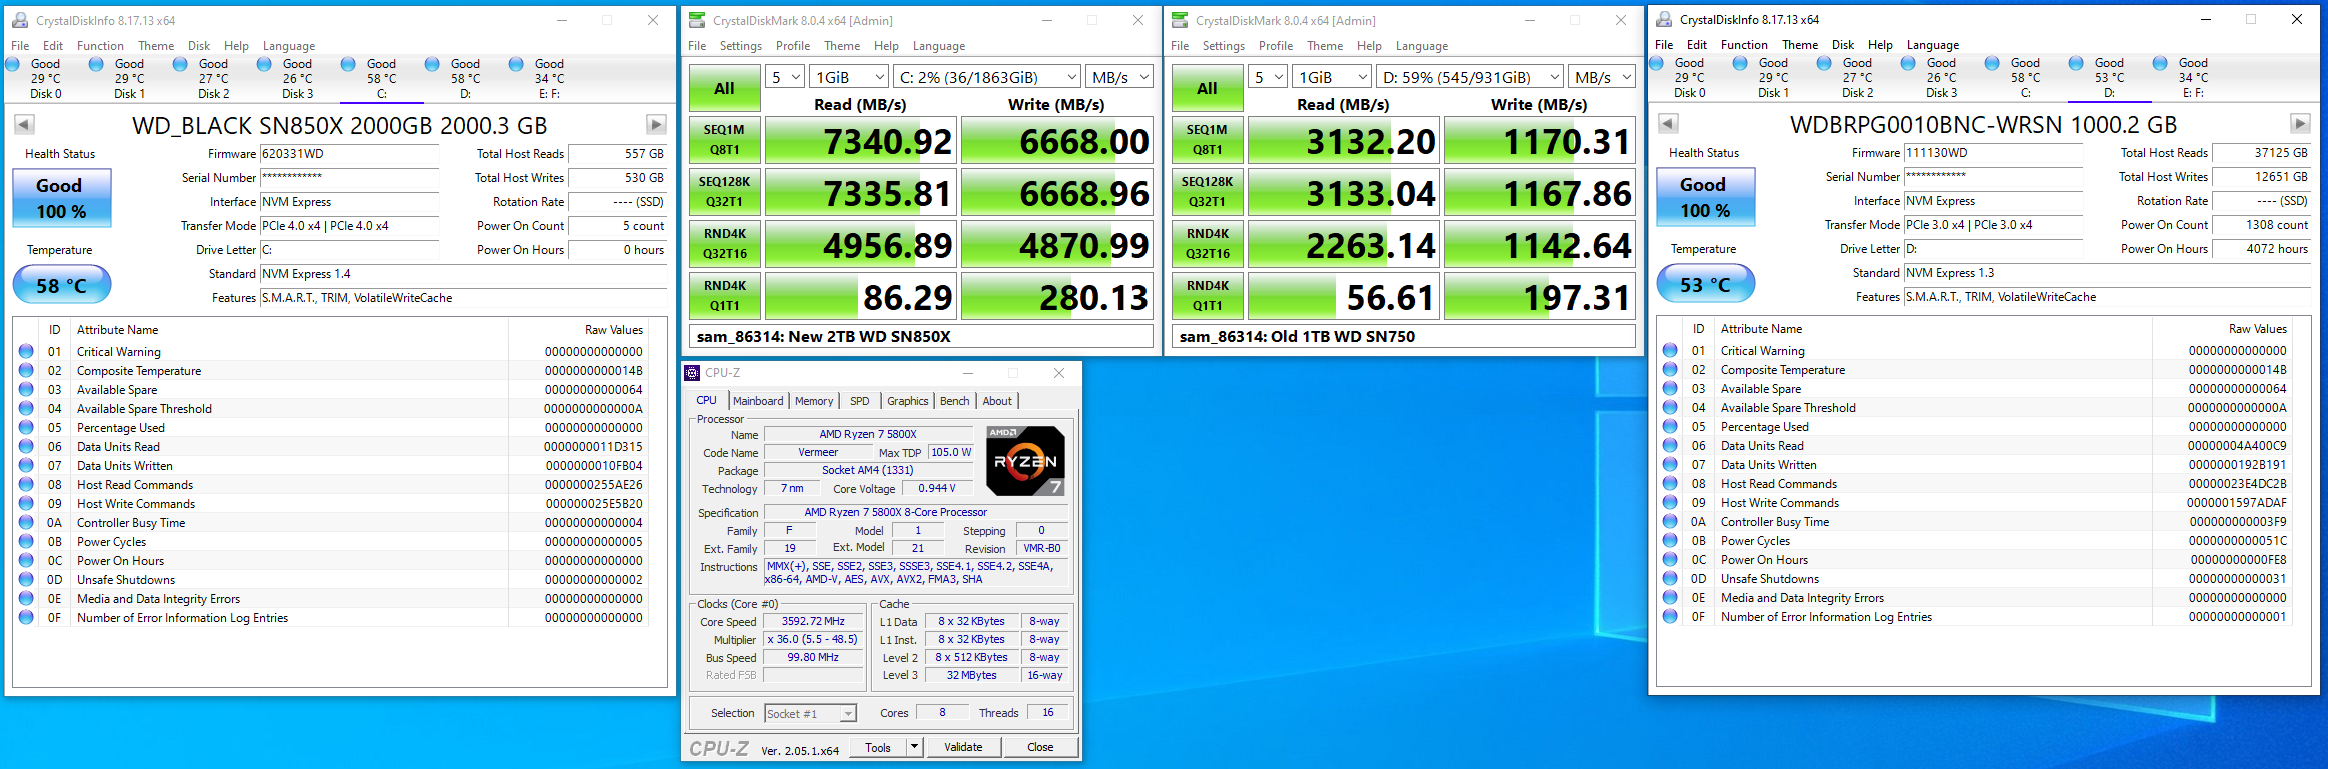Click the Unsafe Shutdowns status orb, WDBRPG0010BNC window
This screenshot has height=769, width=2328.
click(1670, 578)
